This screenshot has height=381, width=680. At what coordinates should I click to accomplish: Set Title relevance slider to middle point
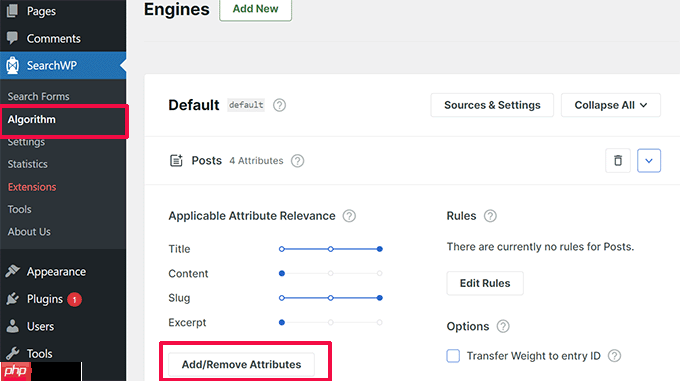pos(330,249)
